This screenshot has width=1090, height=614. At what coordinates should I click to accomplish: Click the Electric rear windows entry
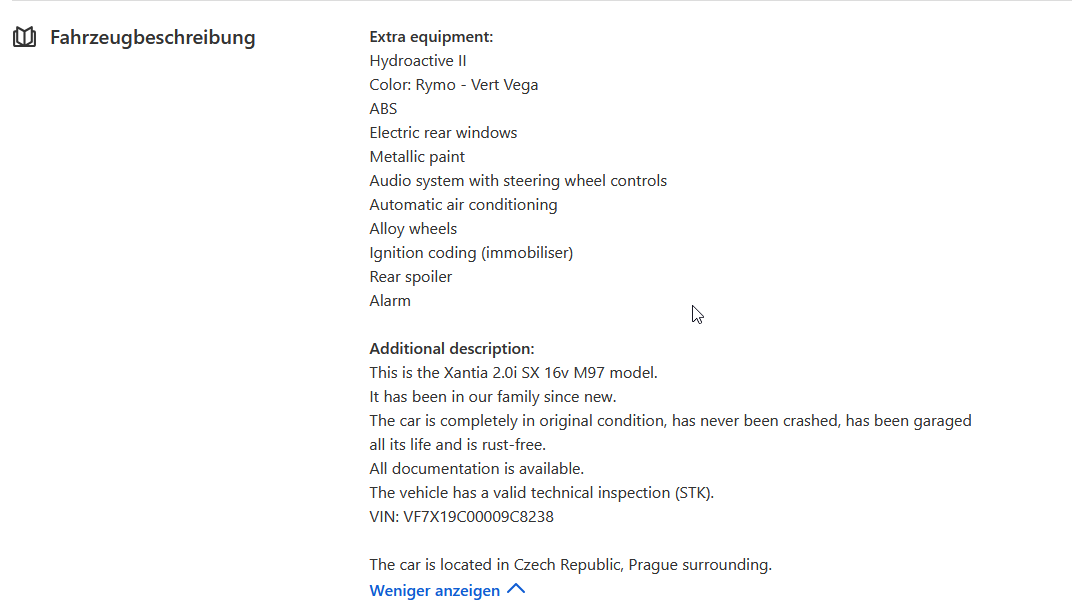(444, 133)
